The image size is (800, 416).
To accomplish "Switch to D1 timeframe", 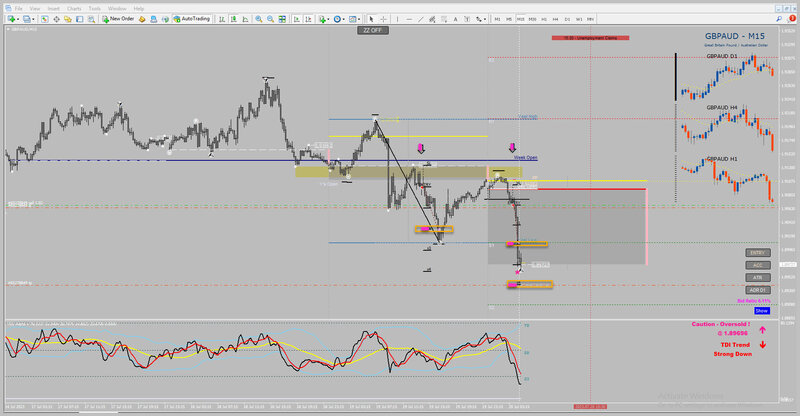I will coord(567,19).
